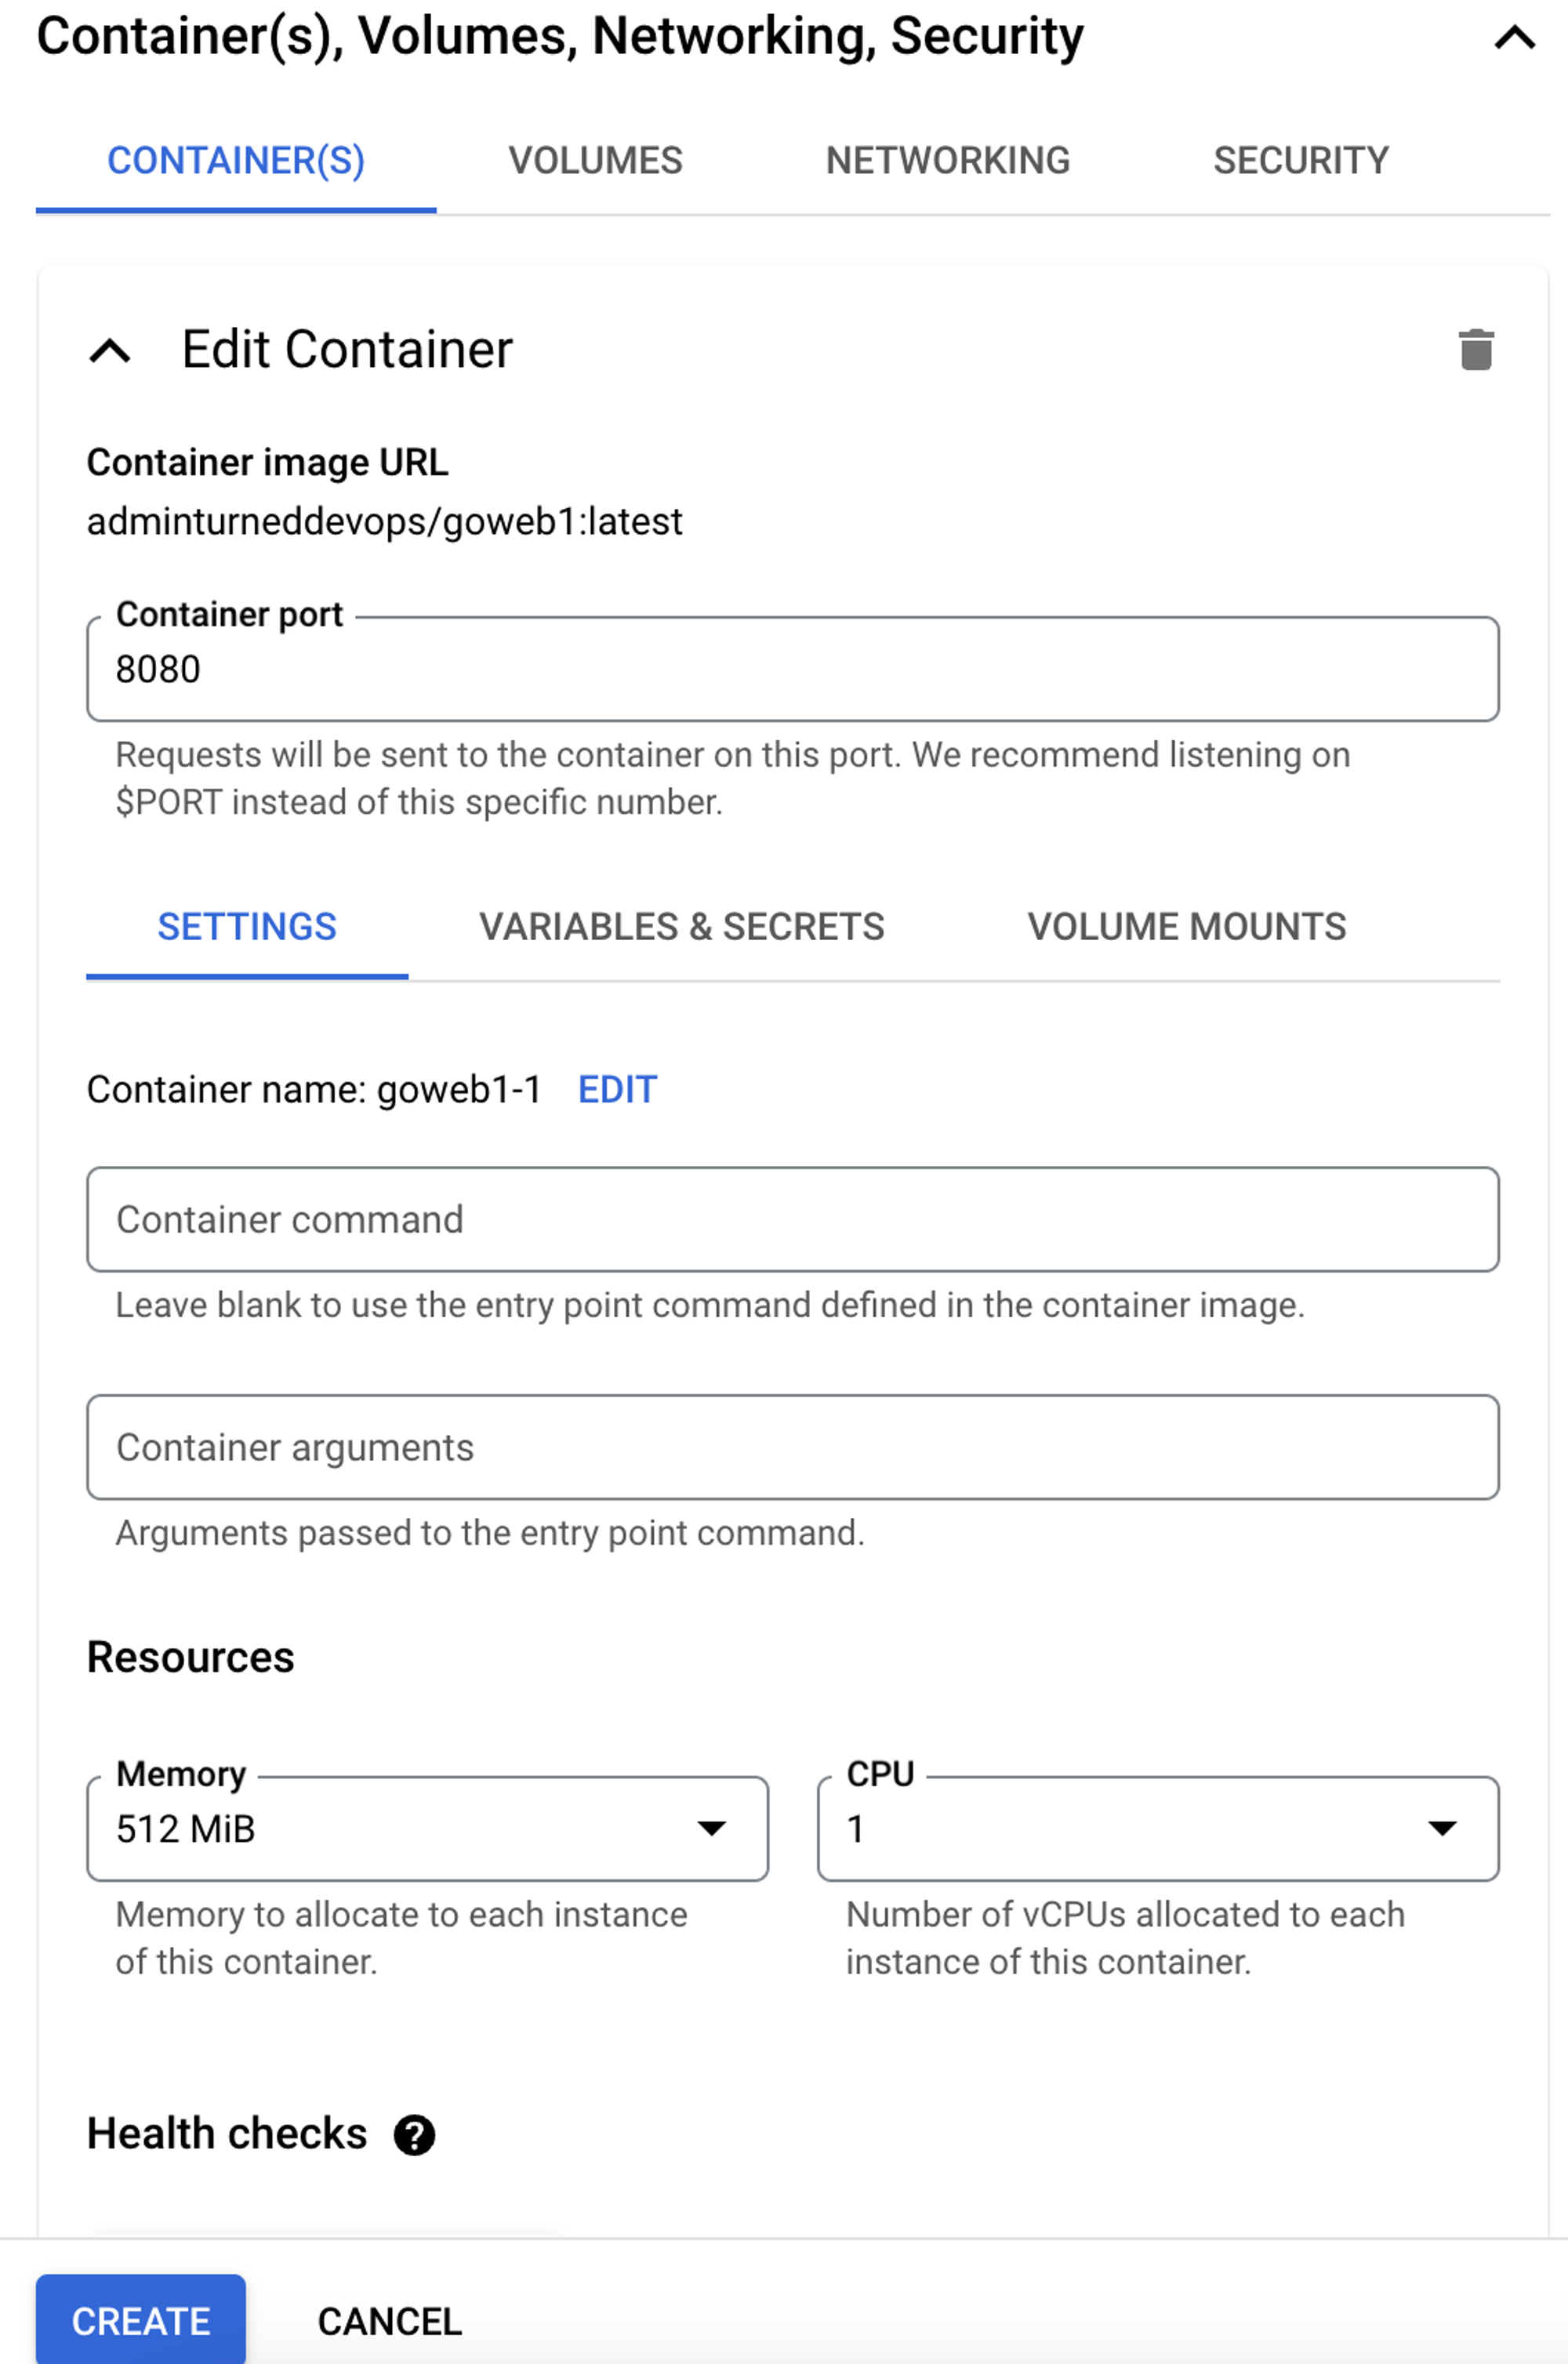Switch to the Networking tab
This screenshot has height=2364, width=1568.
[947, 161]
